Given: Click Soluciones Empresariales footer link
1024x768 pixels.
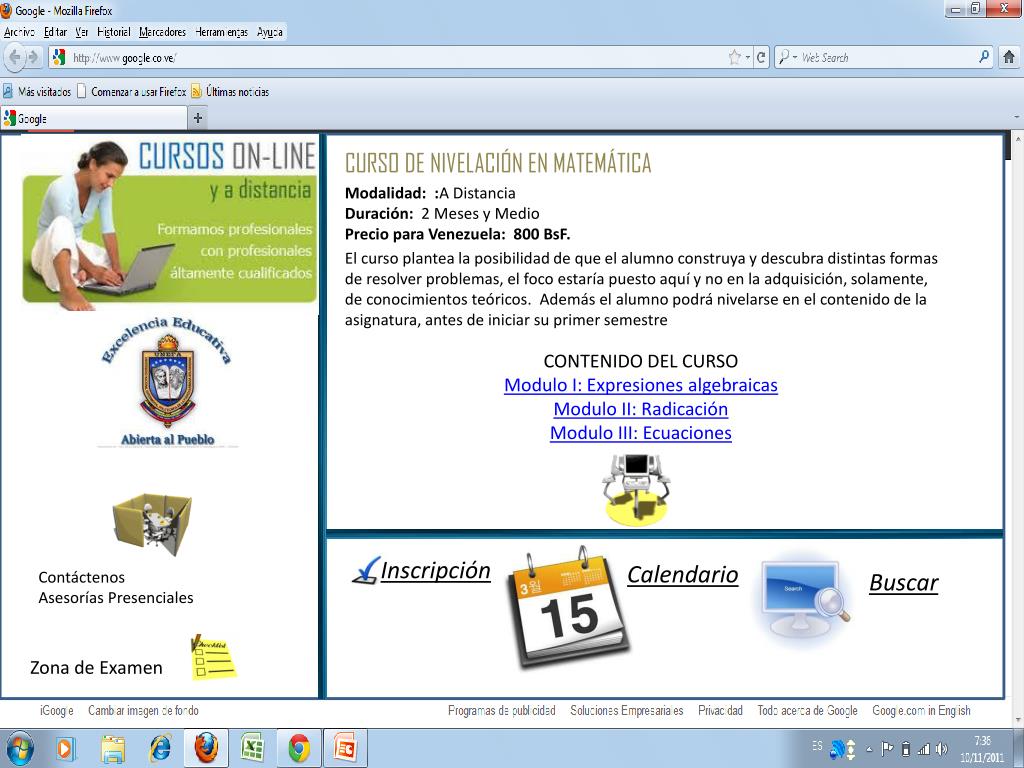Looking at the screenshot, I should point(626,710).
